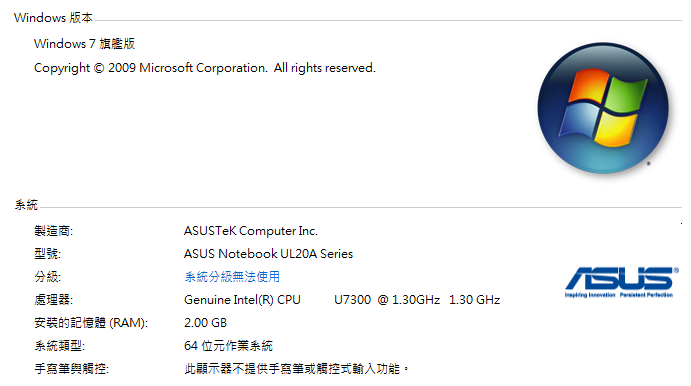691x386 pixels.
Task: Select the ASUSTeK Computer Inc. manufacturer value
Action: (x=251, y=231)
